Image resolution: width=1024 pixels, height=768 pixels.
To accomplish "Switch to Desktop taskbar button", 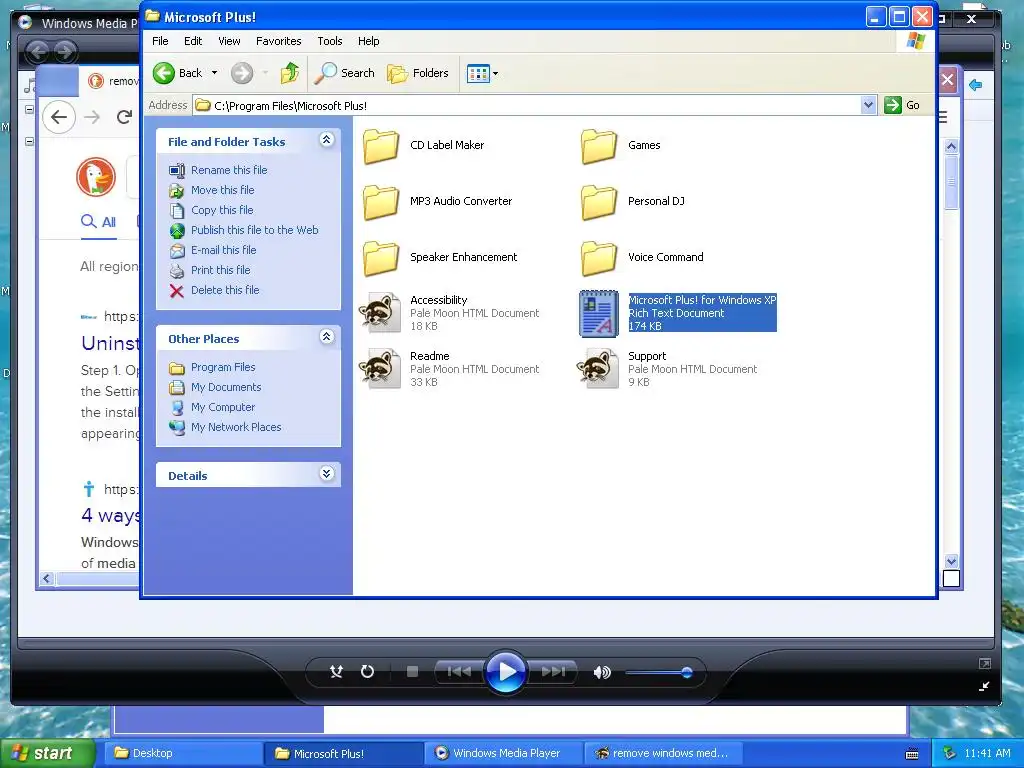I will [182, 753].
